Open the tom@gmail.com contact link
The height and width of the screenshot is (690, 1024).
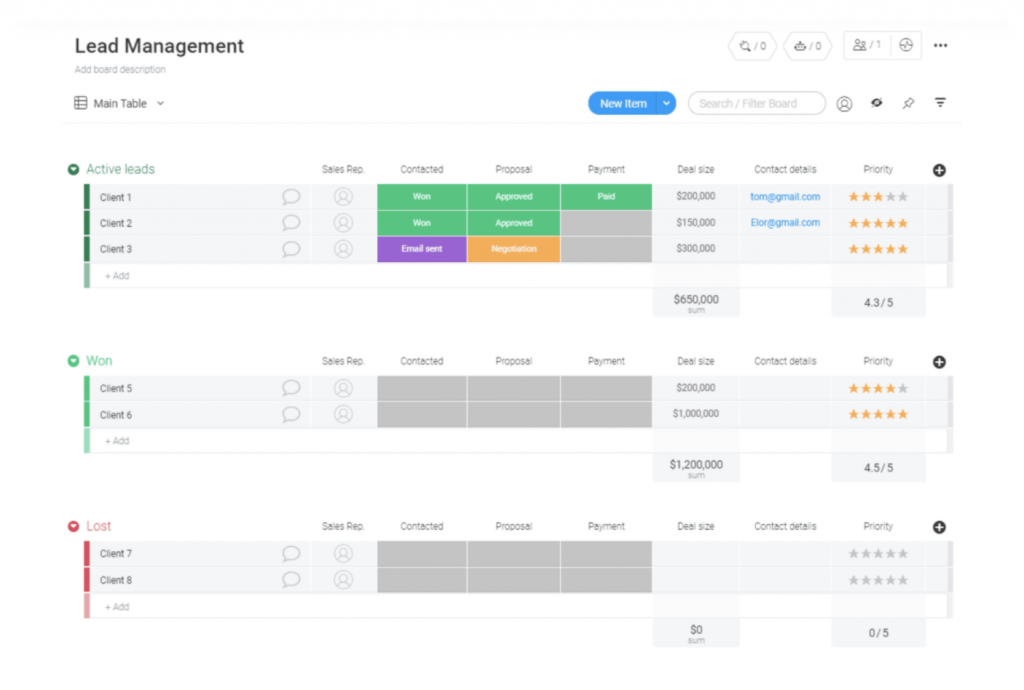[x=785, y=197]
